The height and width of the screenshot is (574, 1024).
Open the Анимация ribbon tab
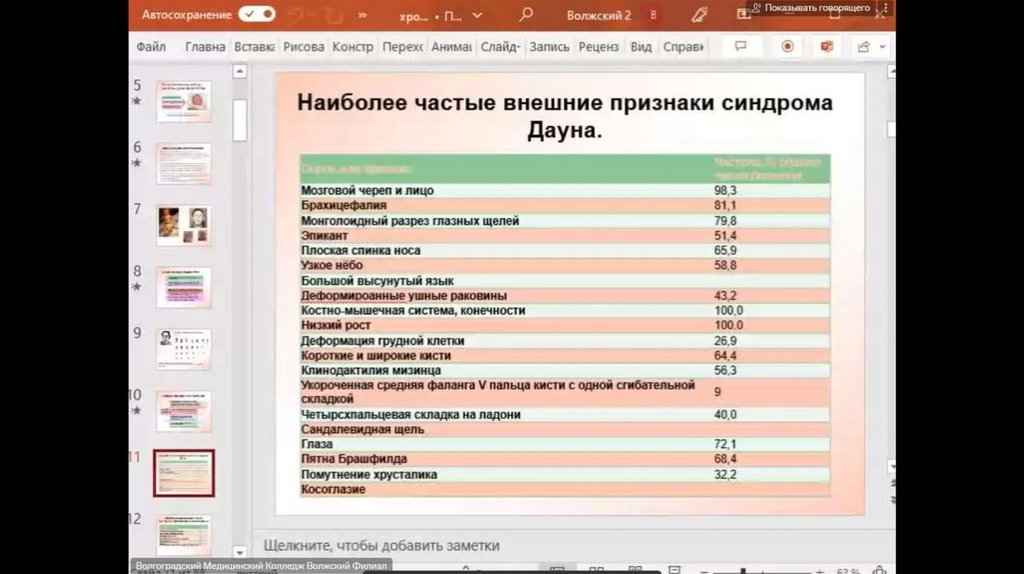coord(452,47)
